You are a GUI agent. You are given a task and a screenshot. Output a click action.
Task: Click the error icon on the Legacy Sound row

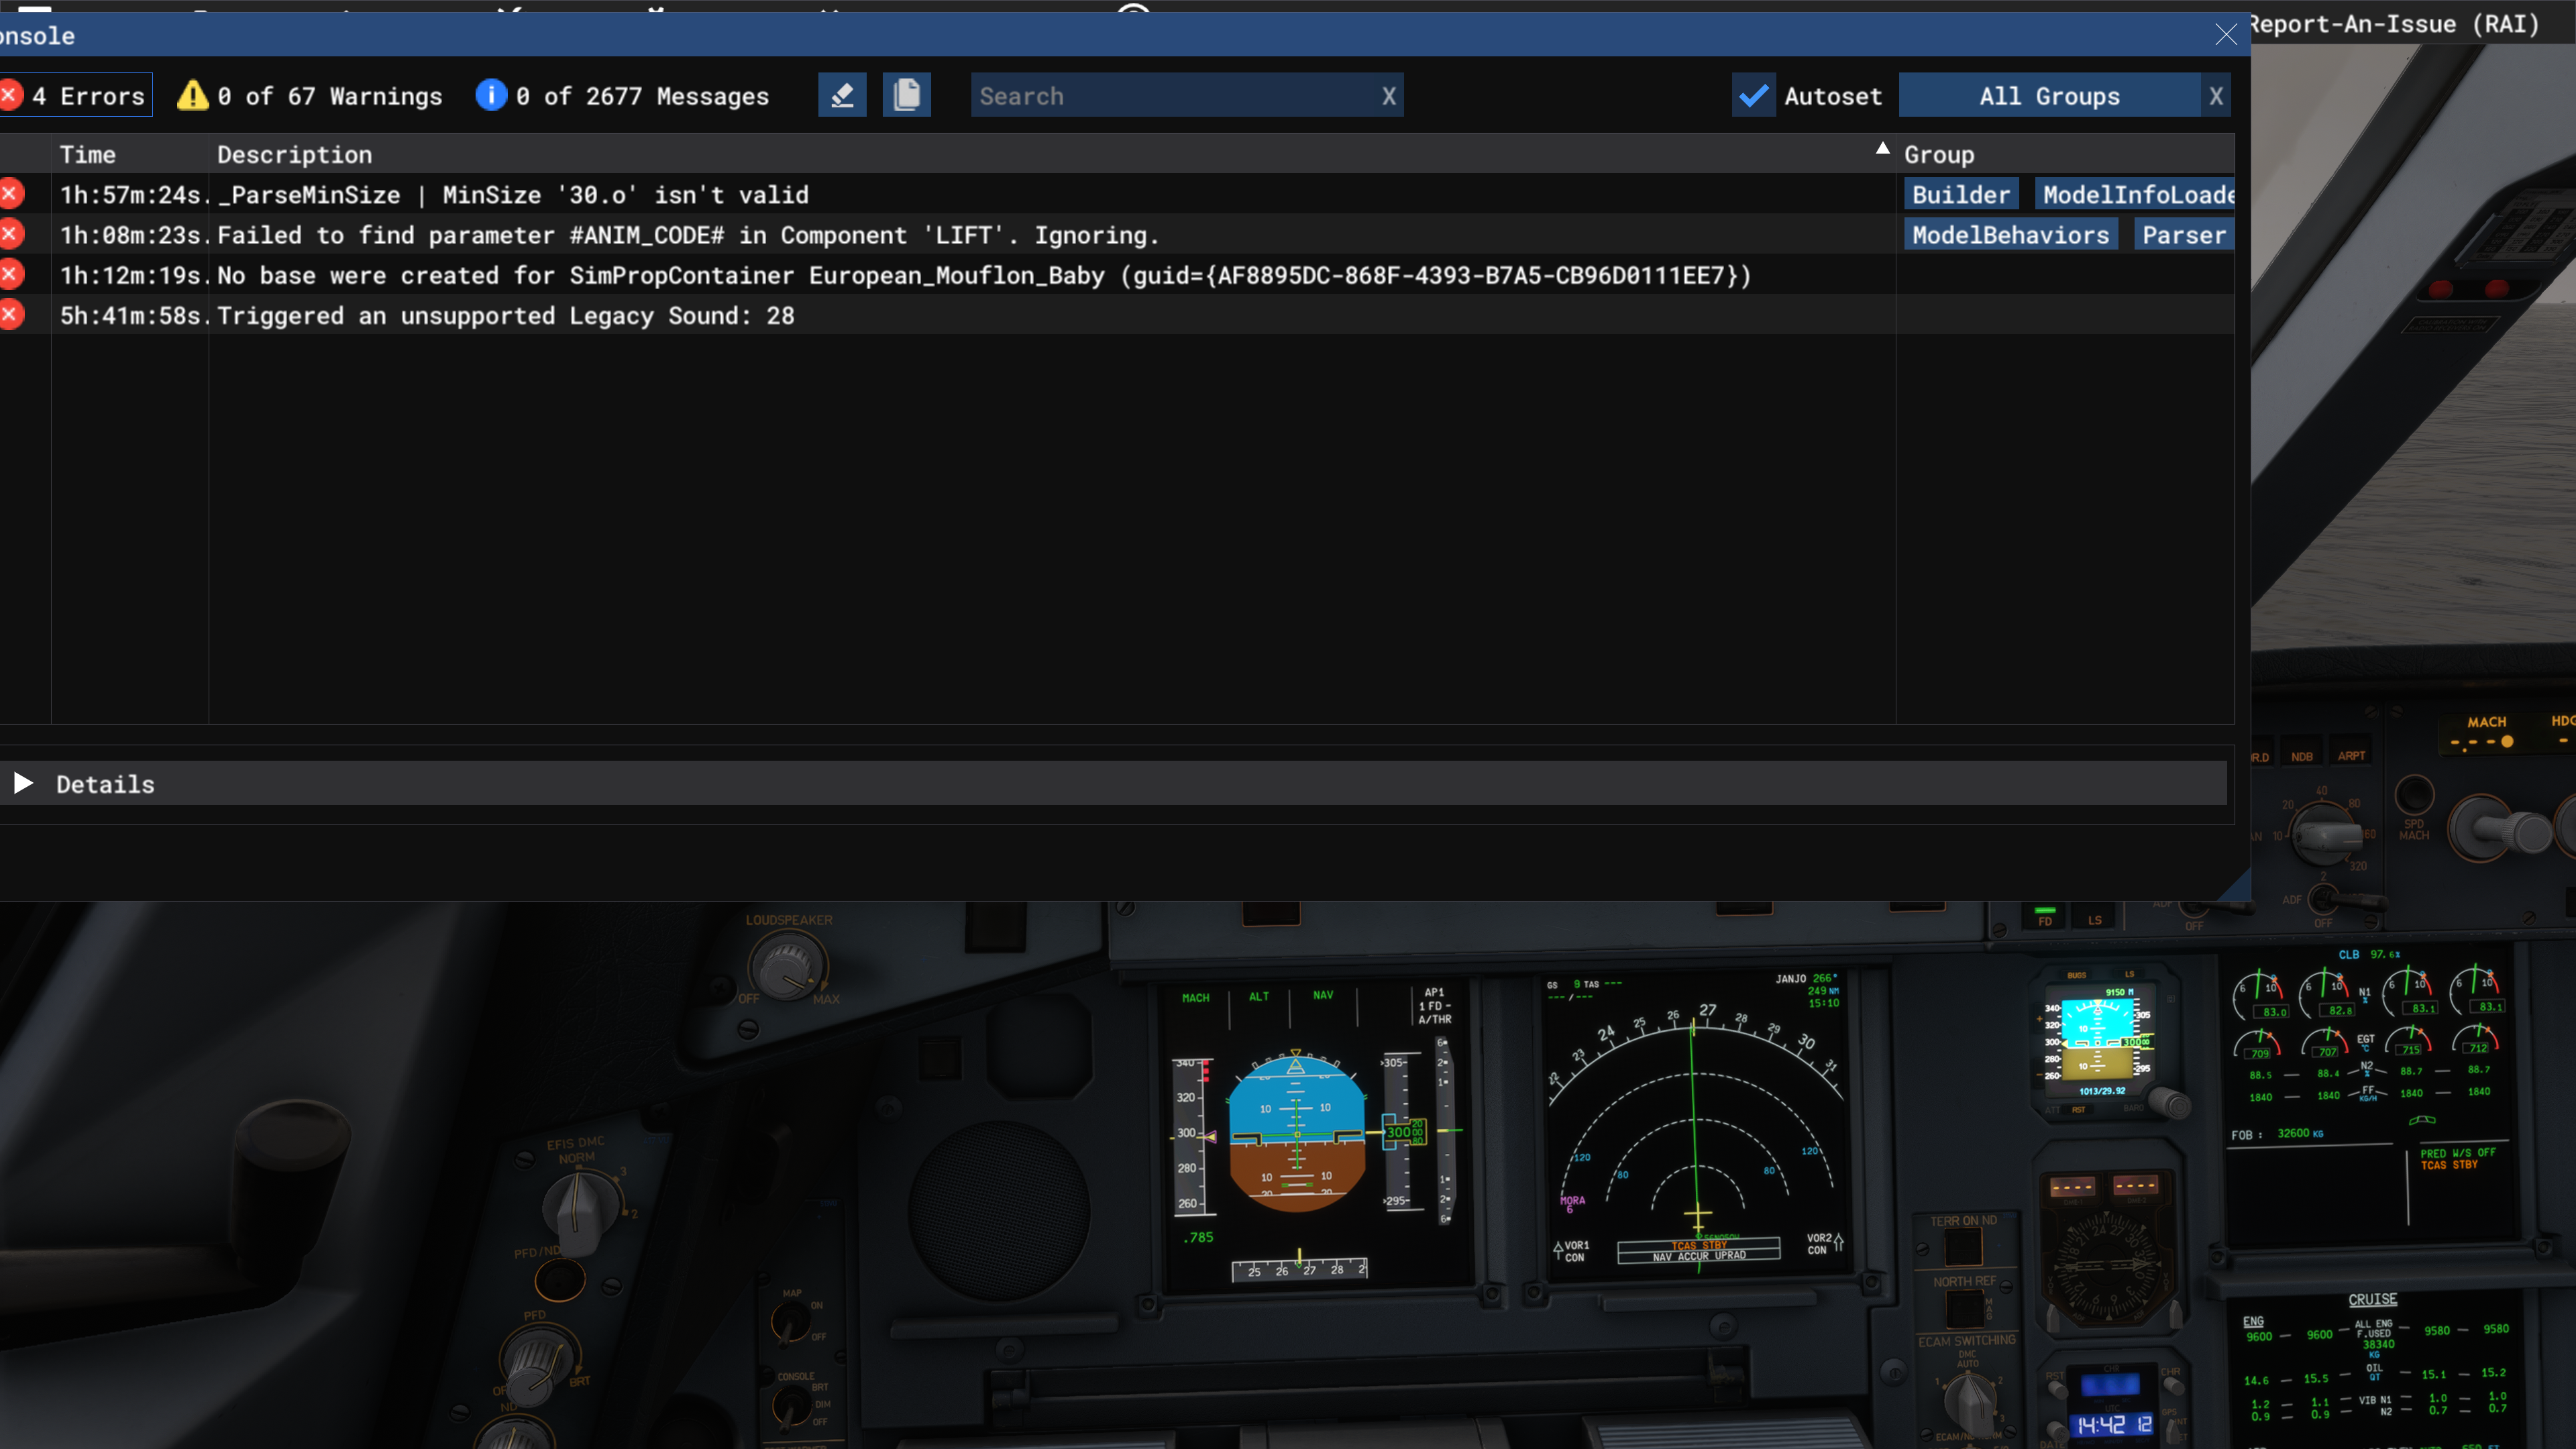(11, 315)
